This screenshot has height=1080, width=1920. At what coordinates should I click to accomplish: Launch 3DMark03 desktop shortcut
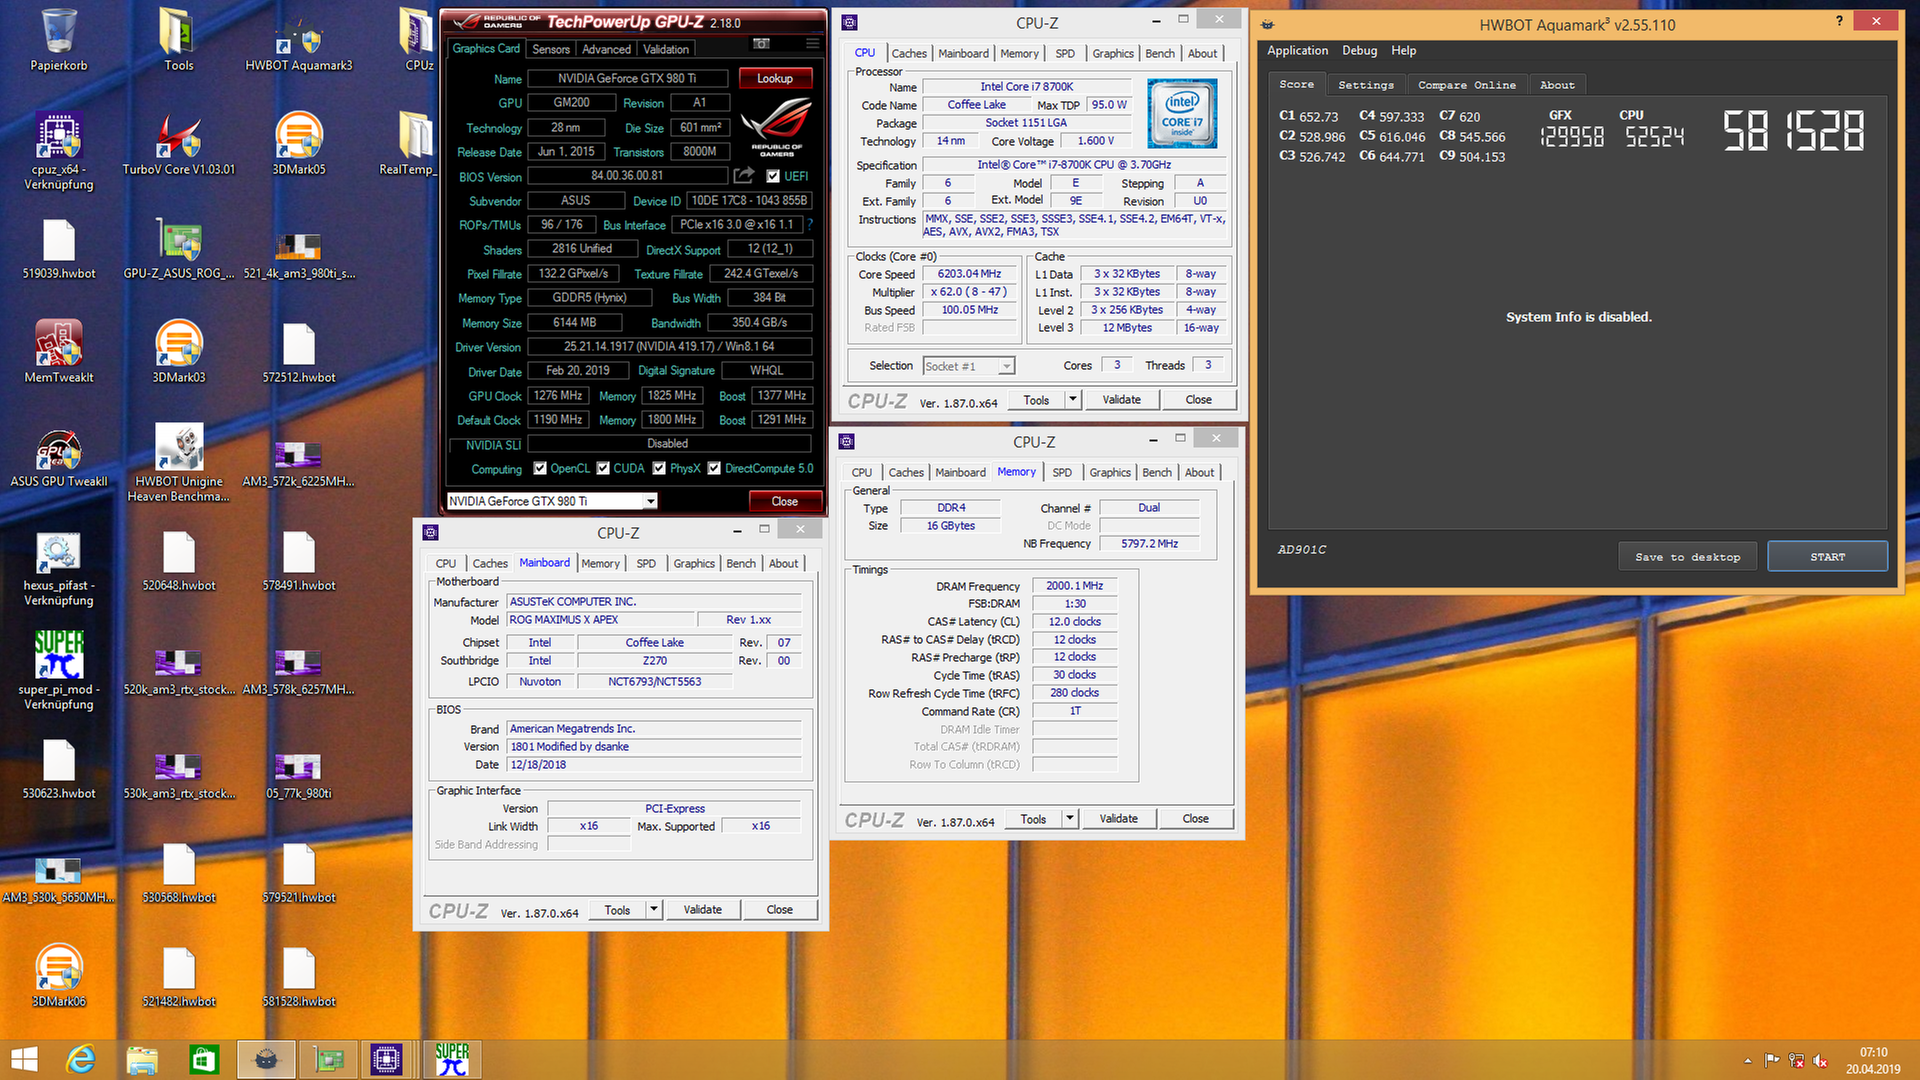click(x=179, y=352)
